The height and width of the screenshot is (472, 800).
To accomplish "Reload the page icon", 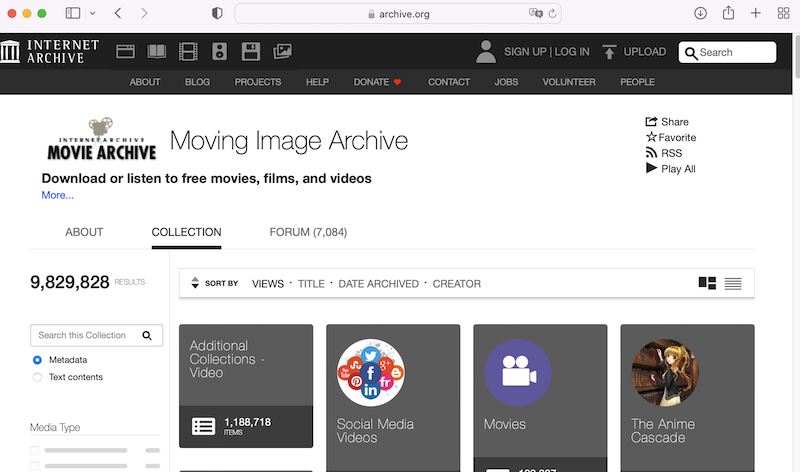I will pos(552,14).
